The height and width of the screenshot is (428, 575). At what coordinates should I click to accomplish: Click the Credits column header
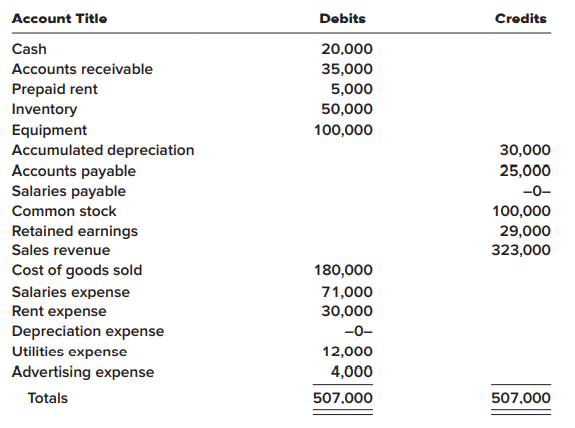click(521, 19)
